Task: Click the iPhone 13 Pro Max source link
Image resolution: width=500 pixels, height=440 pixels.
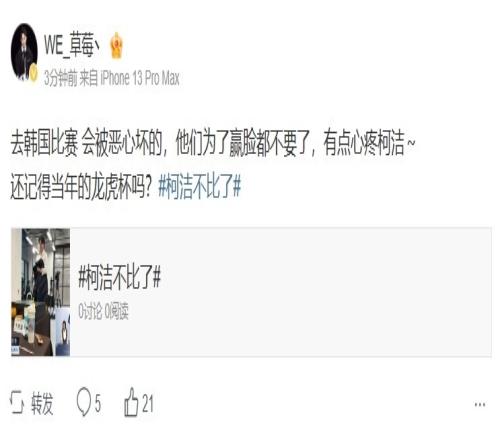Action: pyautogui.click(x=140, y=78)
